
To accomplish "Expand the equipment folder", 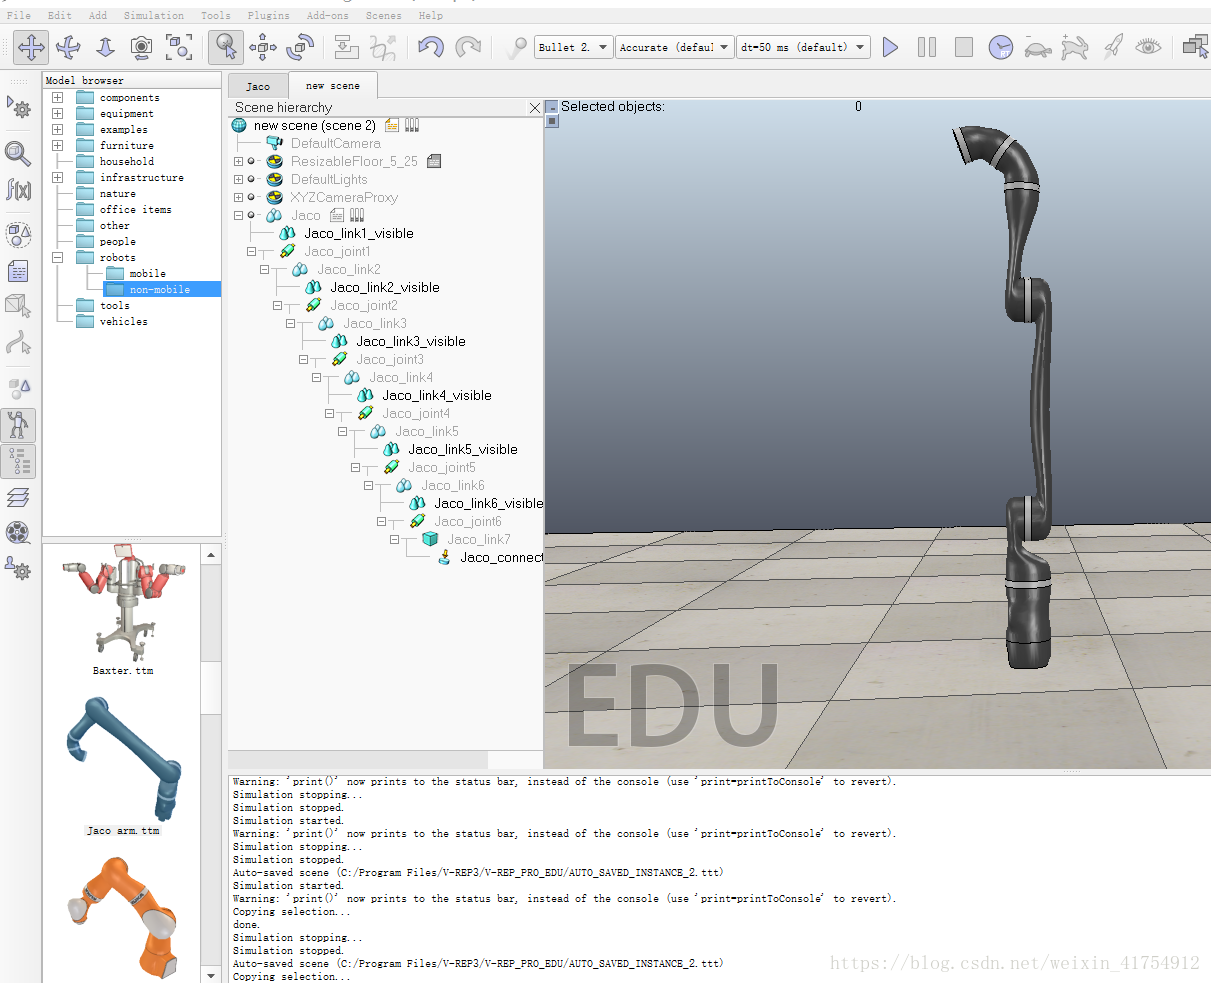I will coord(57,113).
